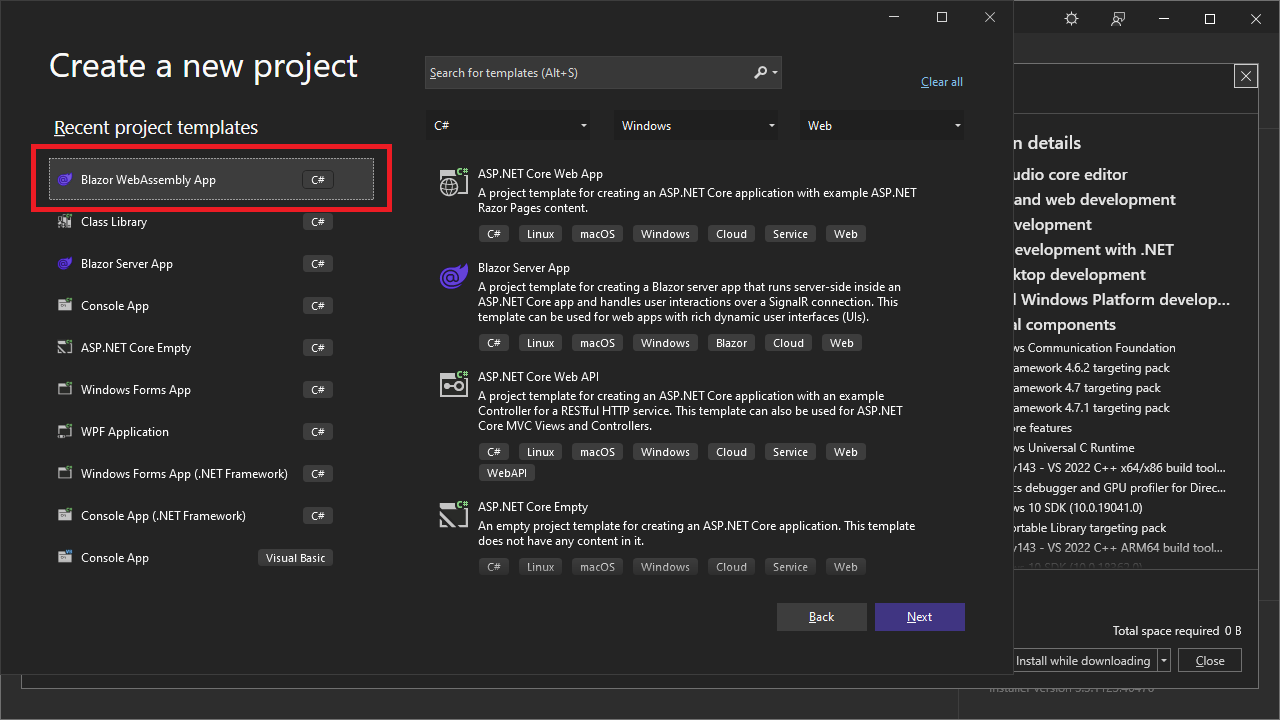Click 'Communication Foundation' installer entry
The height and width of the screenshot is (720, 1280).
[x=1102, y=348]
